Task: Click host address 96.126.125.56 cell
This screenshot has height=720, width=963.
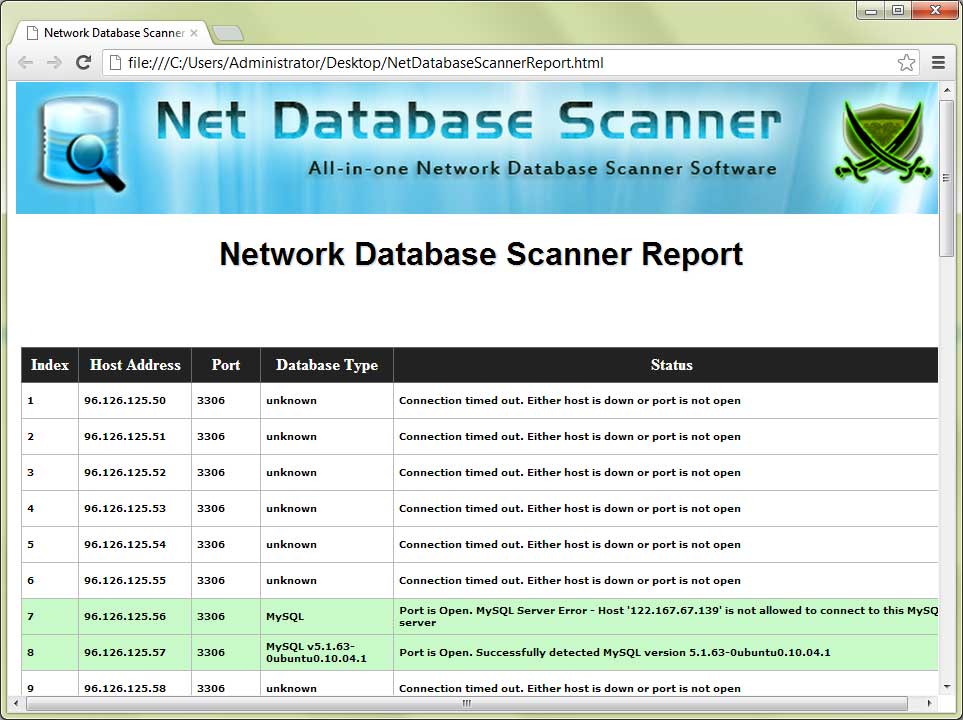Action: pos(125,617)
